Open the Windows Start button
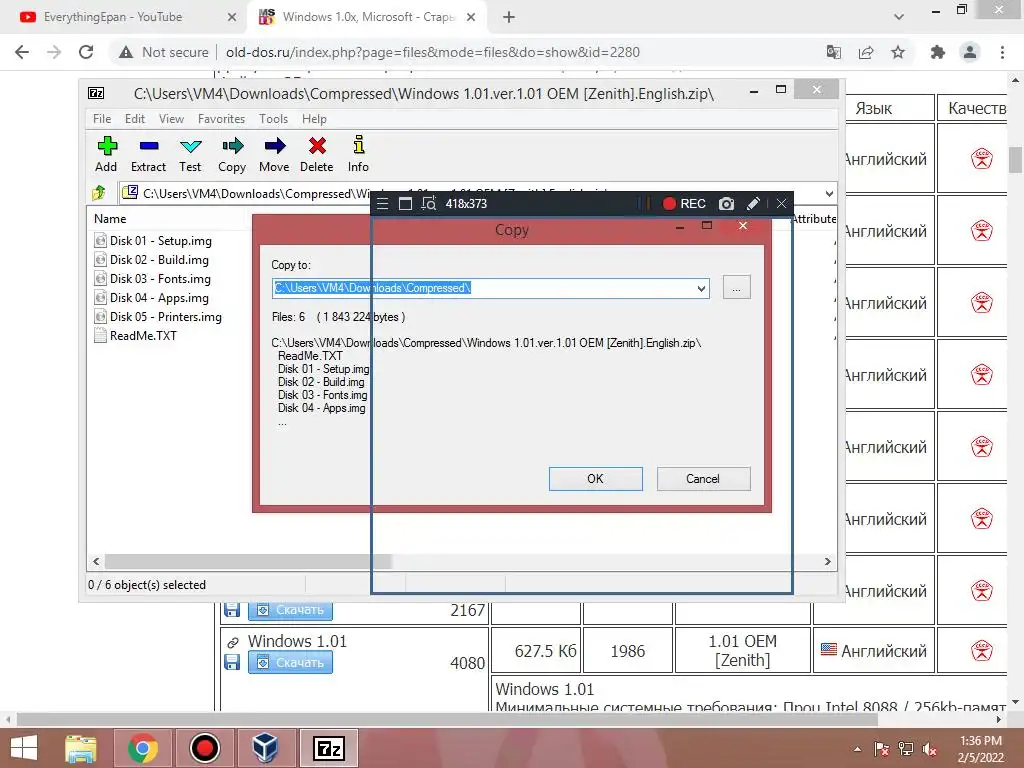Screen dimensions: 1024x768 coord(24,748)
